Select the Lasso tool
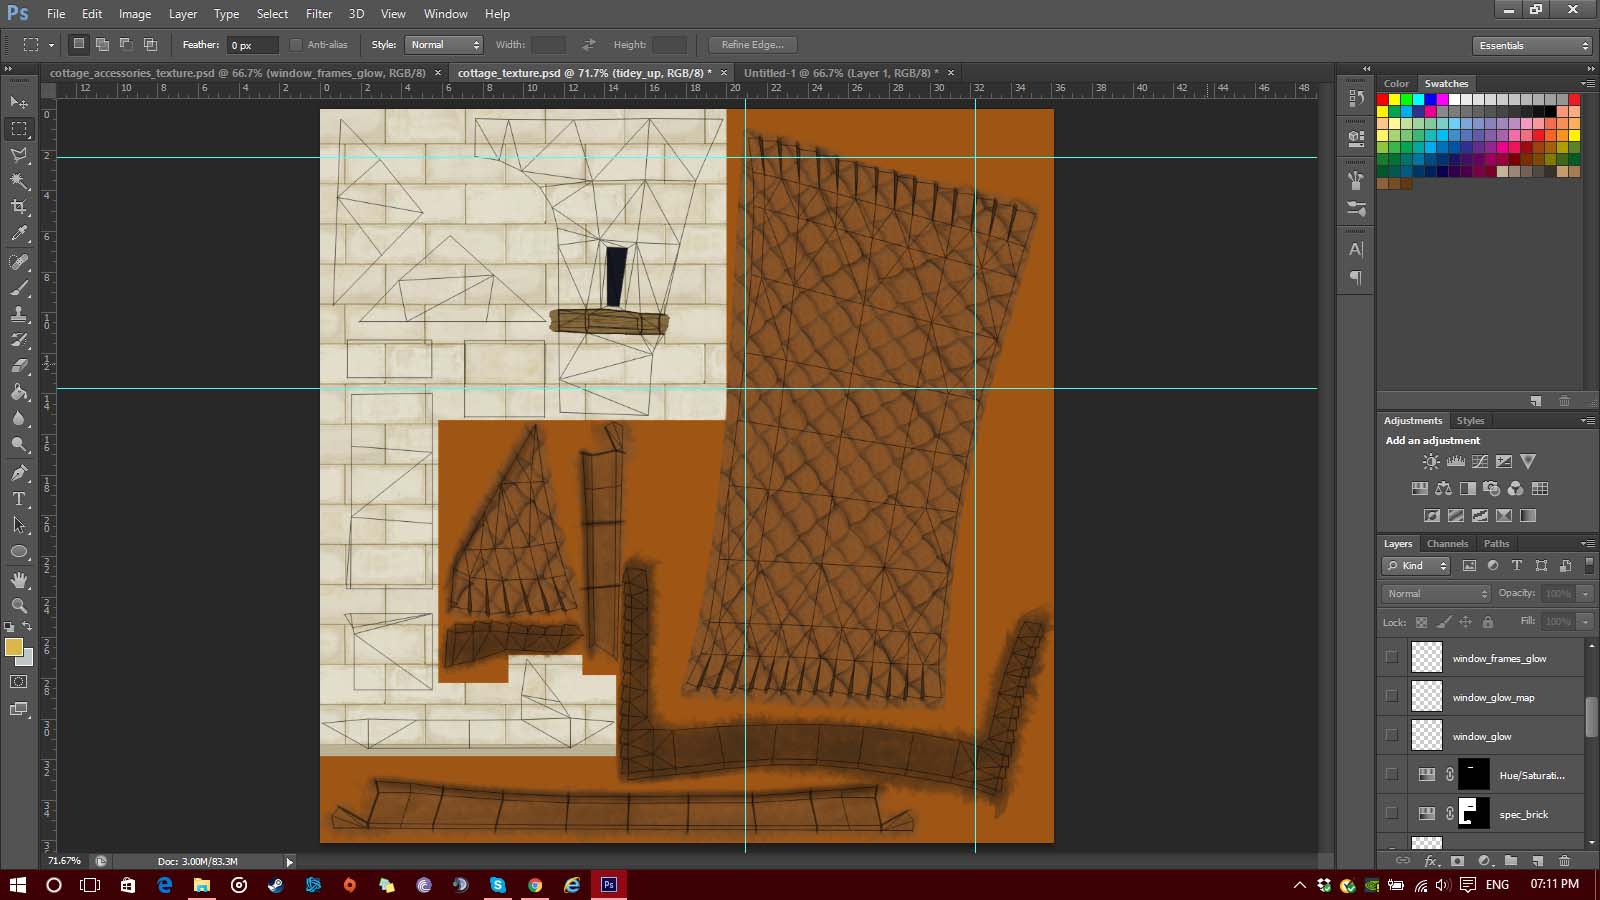1600x900 pixels. (19, 155)
